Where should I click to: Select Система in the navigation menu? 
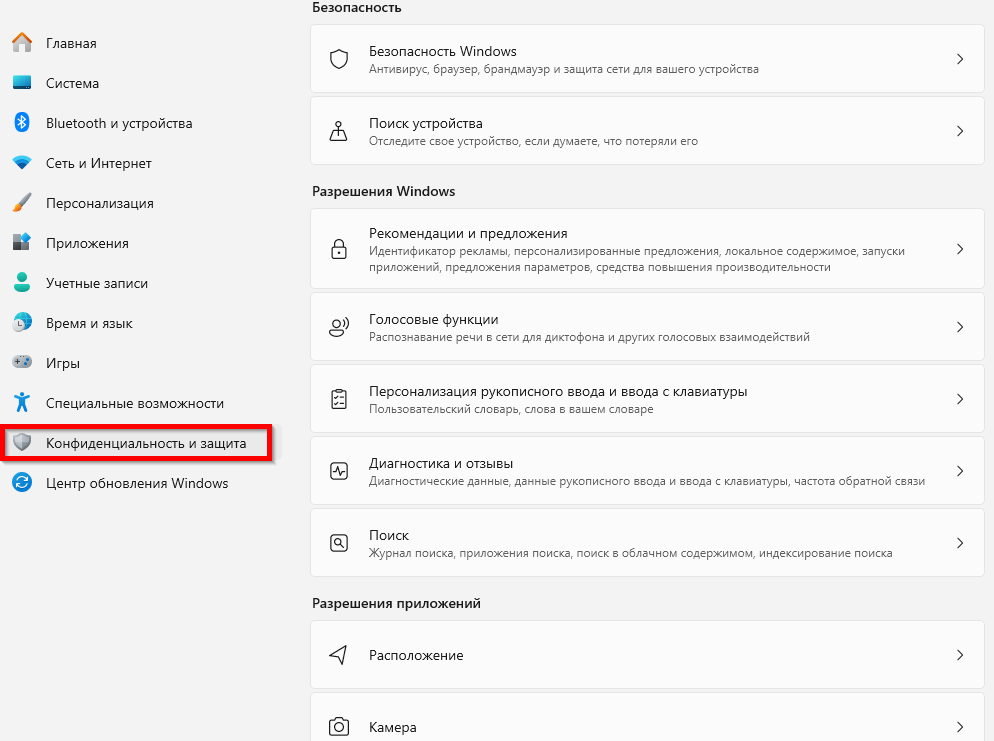tap(72, 83)
